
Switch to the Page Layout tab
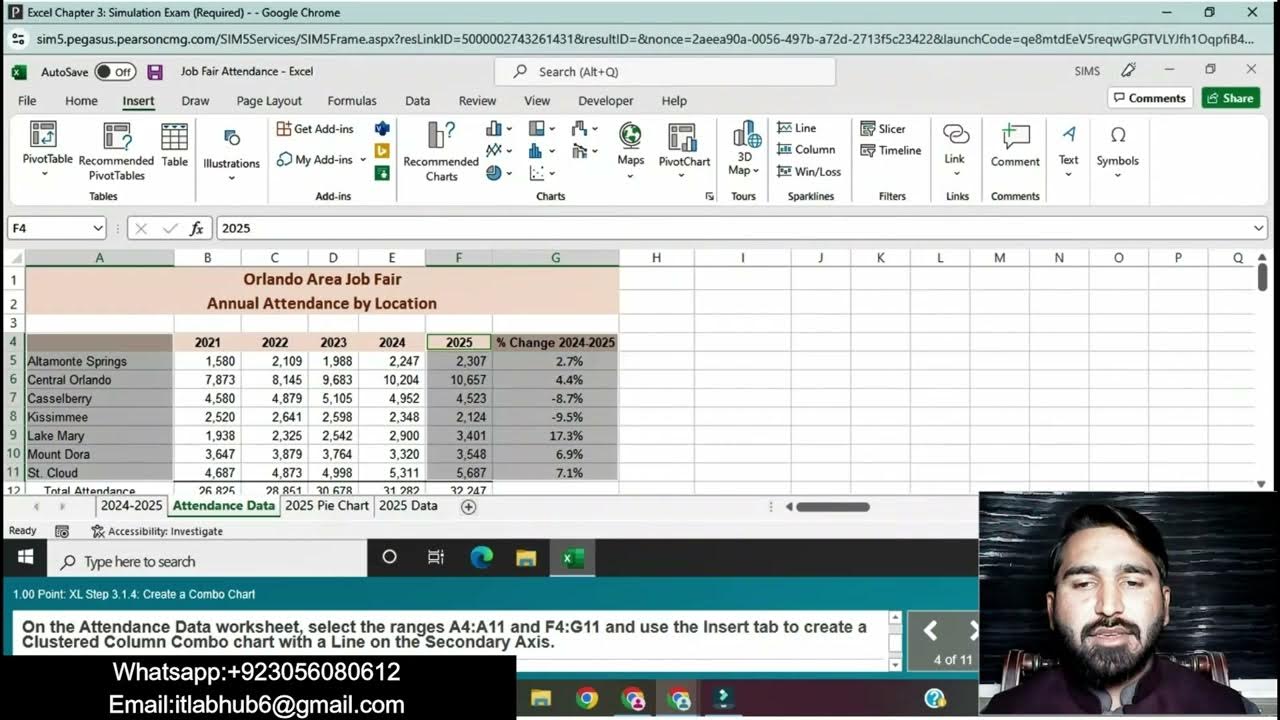[269, 101]
